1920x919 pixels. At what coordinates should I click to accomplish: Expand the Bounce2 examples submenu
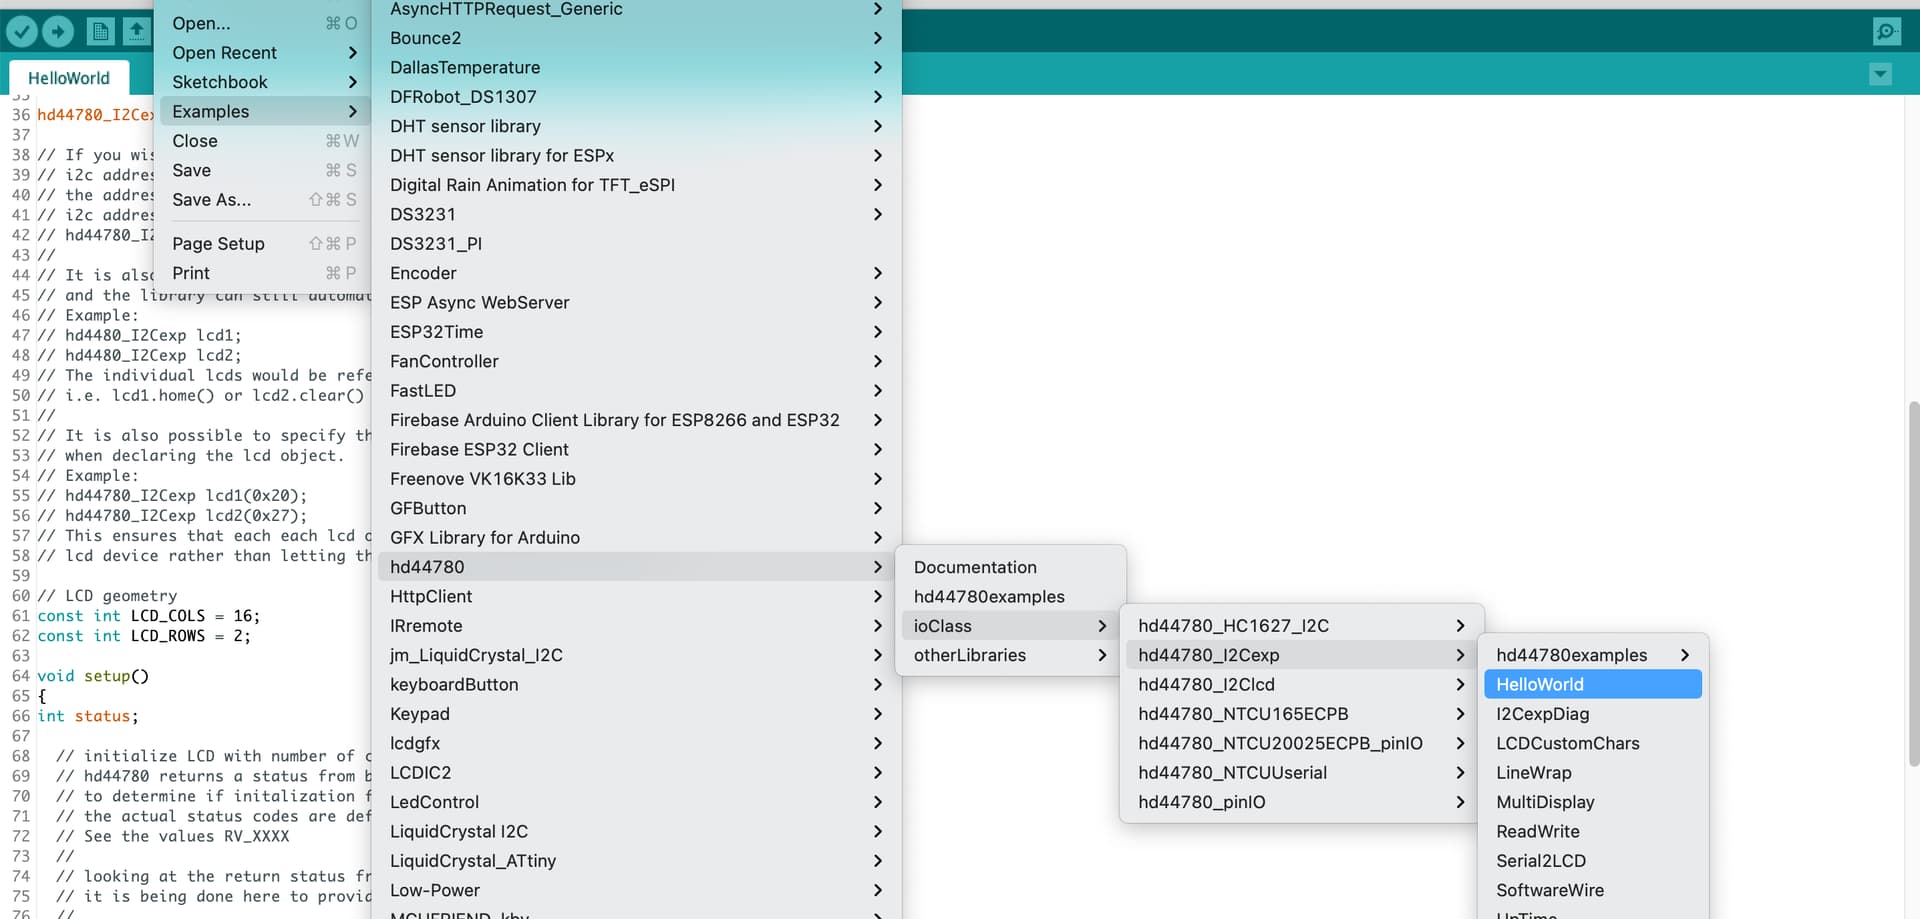636,38
